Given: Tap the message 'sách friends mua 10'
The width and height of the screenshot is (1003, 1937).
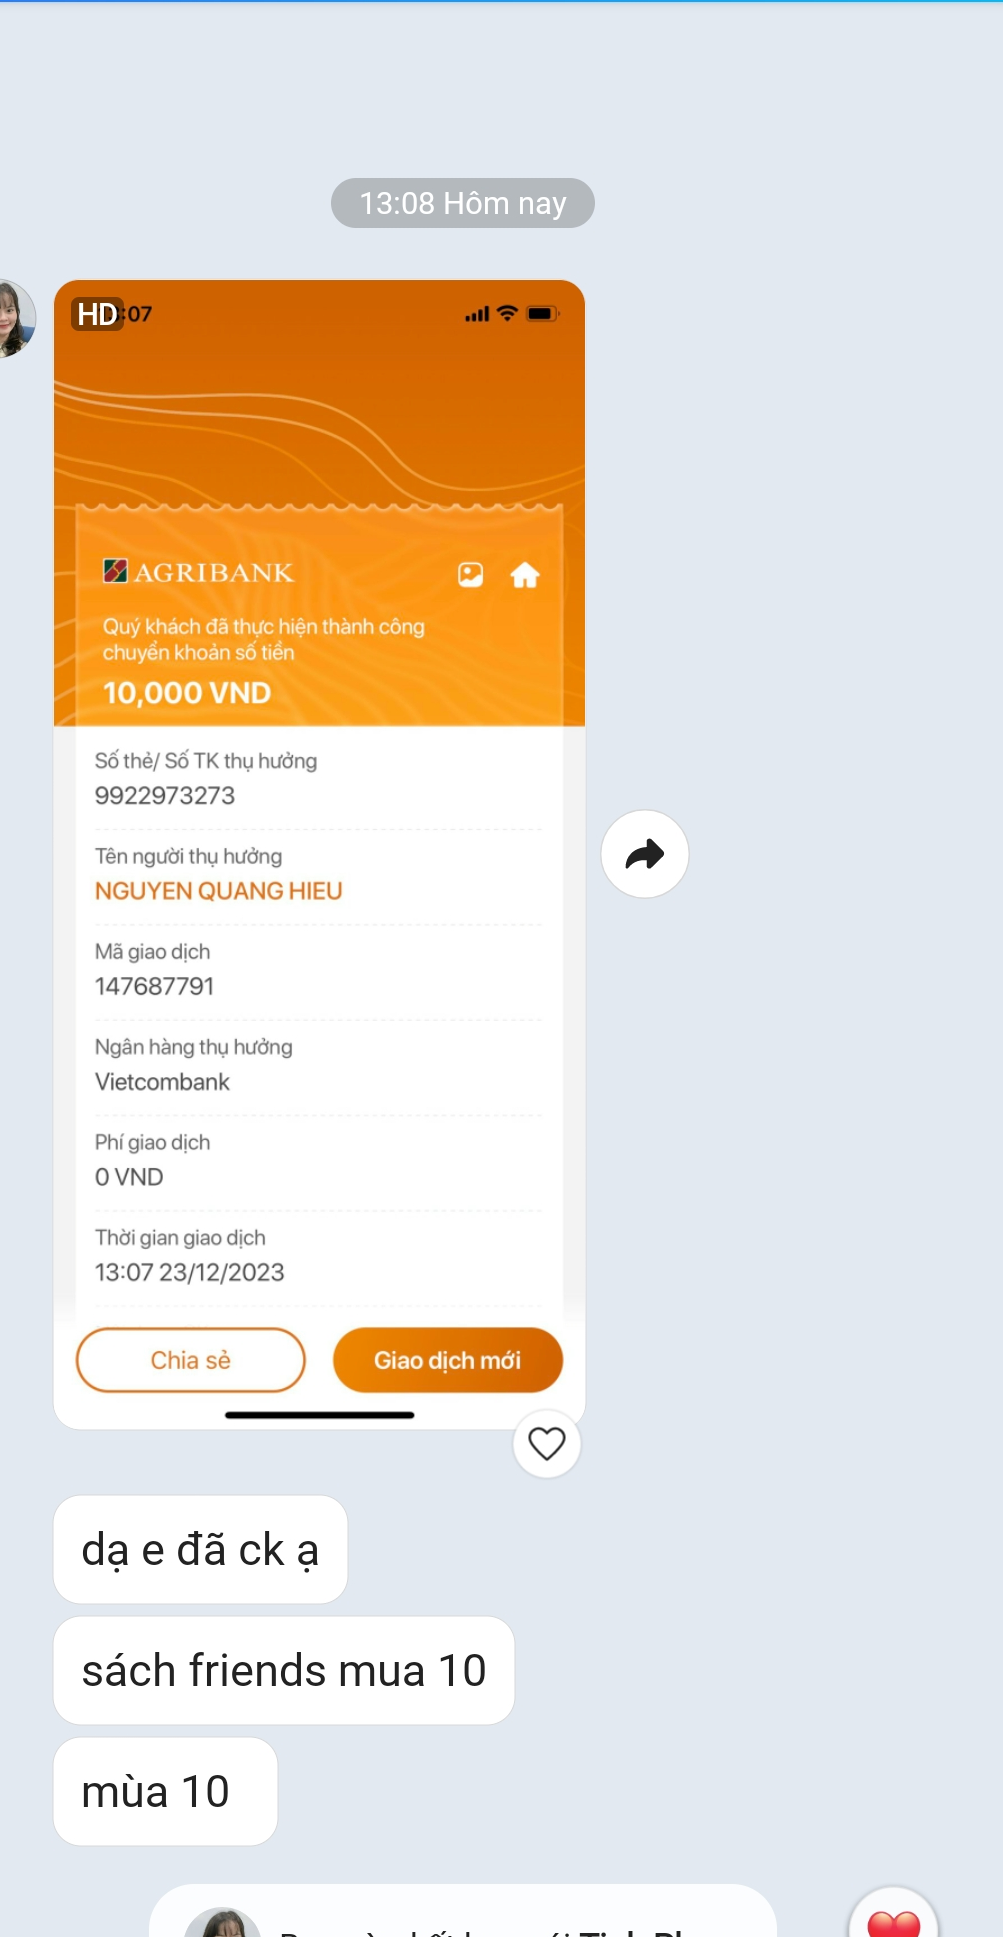Looking at the screenshot, I should click(284, 1671).
